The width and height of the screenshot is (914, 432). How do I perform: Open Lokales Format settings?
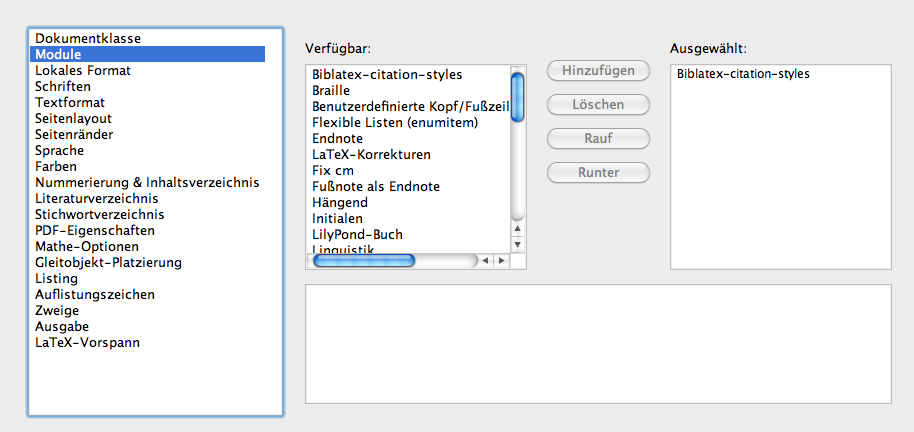(147, 71)
